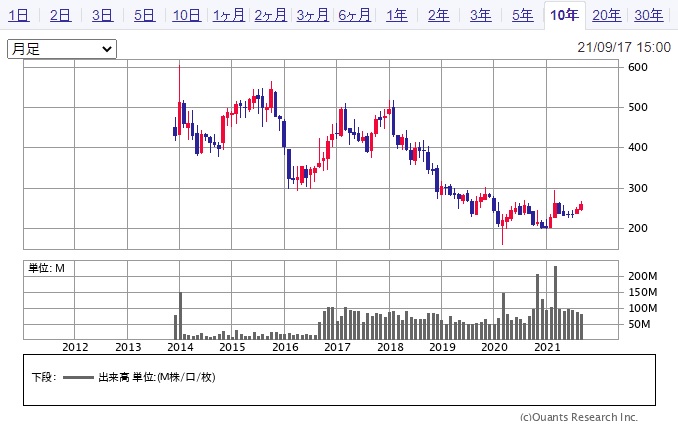Switch to the 6ヶ月 chart range
The image size is (678, 428).
click(x=355, y=16)
